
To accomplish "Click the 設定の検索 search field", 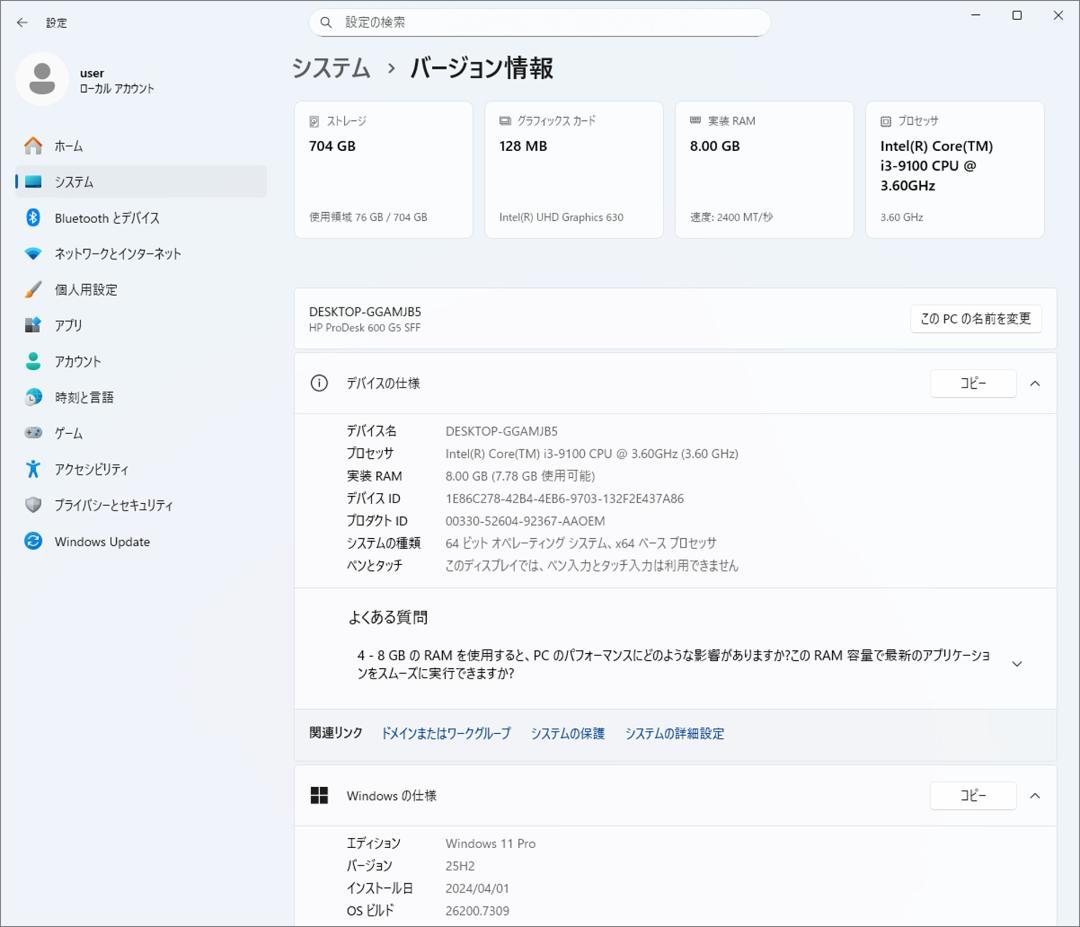I will click(x=539, y=22).
